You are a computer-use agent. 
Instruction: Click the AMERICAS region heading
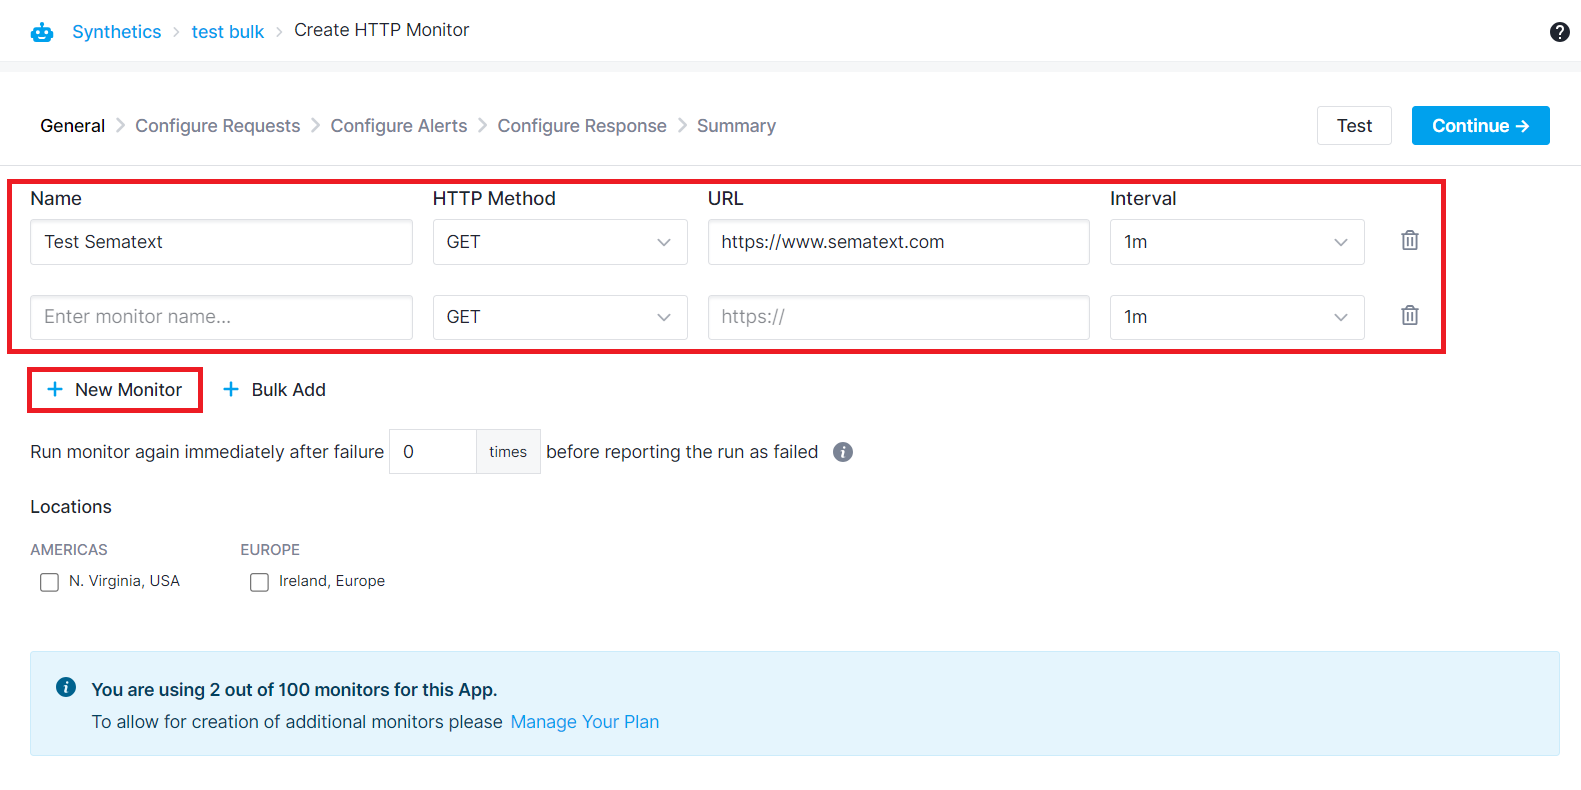point(69,550)
